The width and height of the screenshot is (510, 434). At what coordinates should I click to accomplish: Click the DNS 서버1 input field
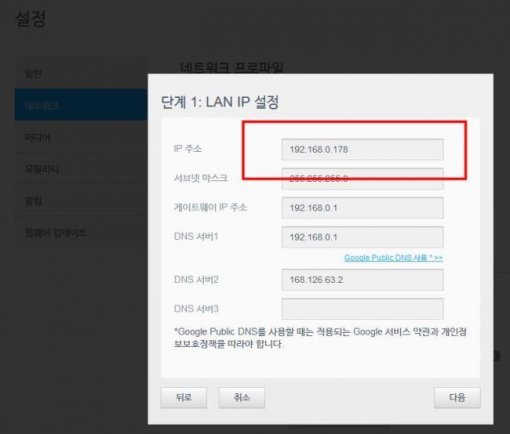(362, 237)
